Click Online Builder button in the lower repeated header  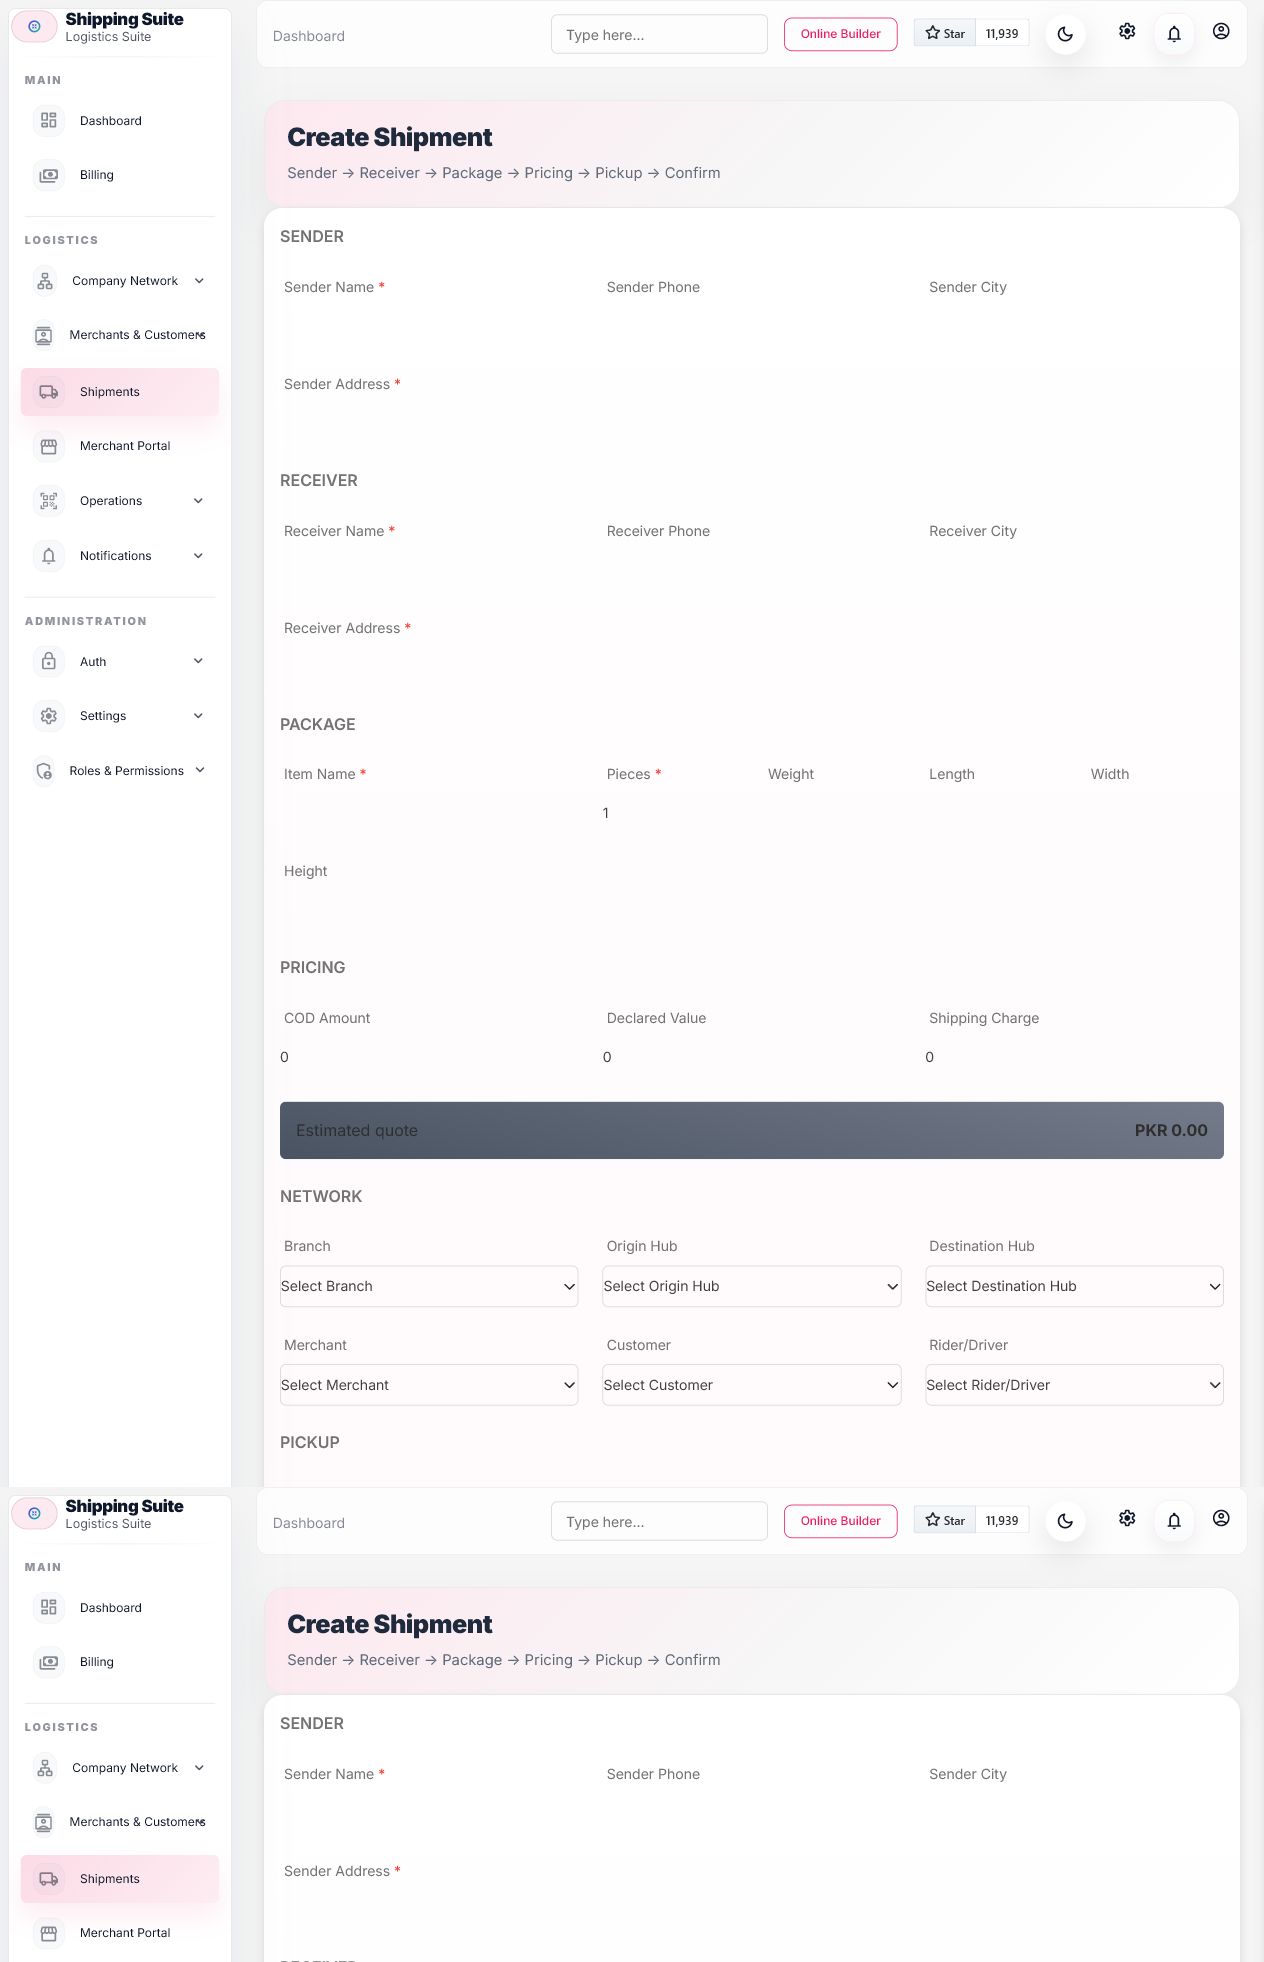point(841,1521)
